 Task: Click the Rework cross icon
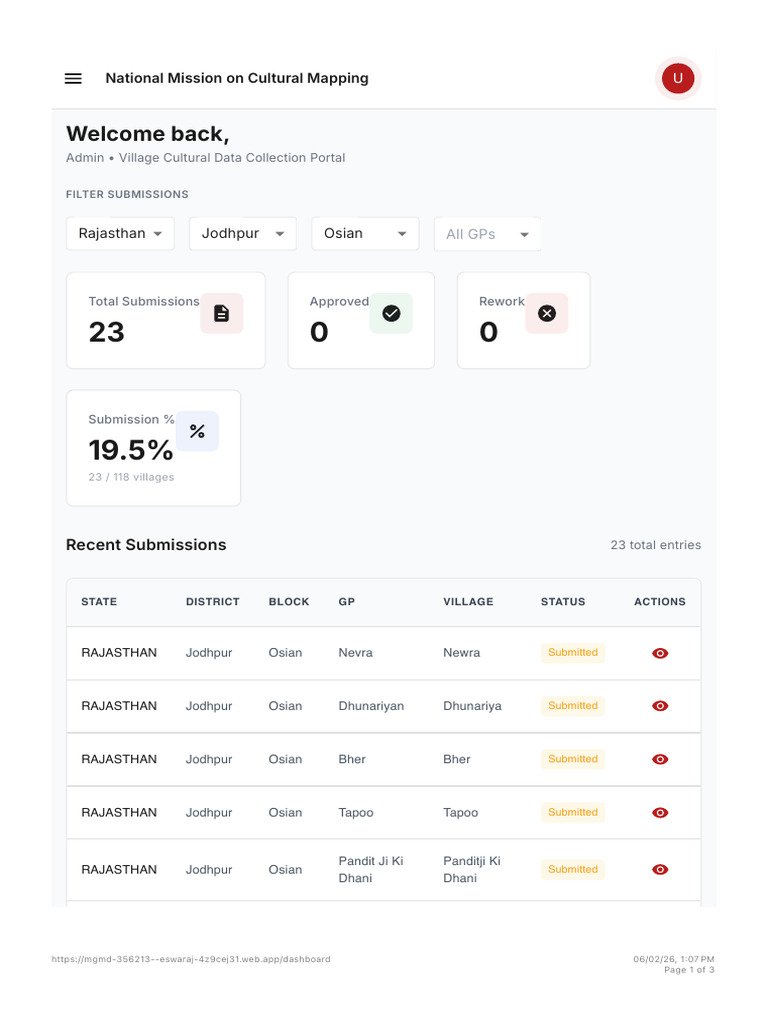tap(547, 313)
